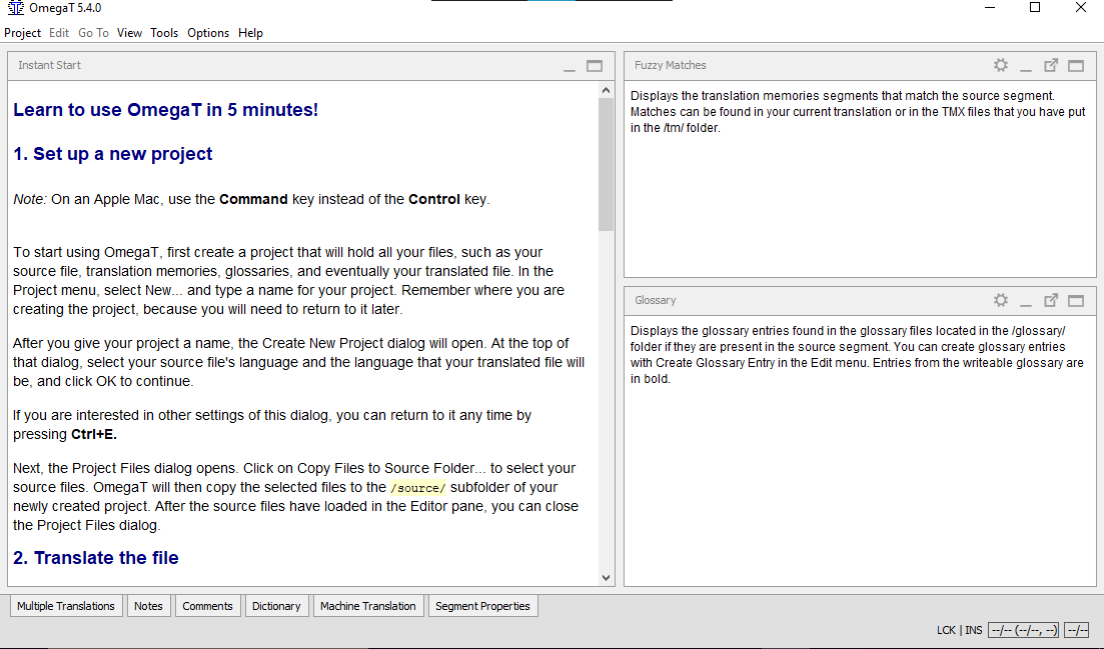Click the OmegaT application icon in title bar

pyautogui.click(x=15, y=8)
